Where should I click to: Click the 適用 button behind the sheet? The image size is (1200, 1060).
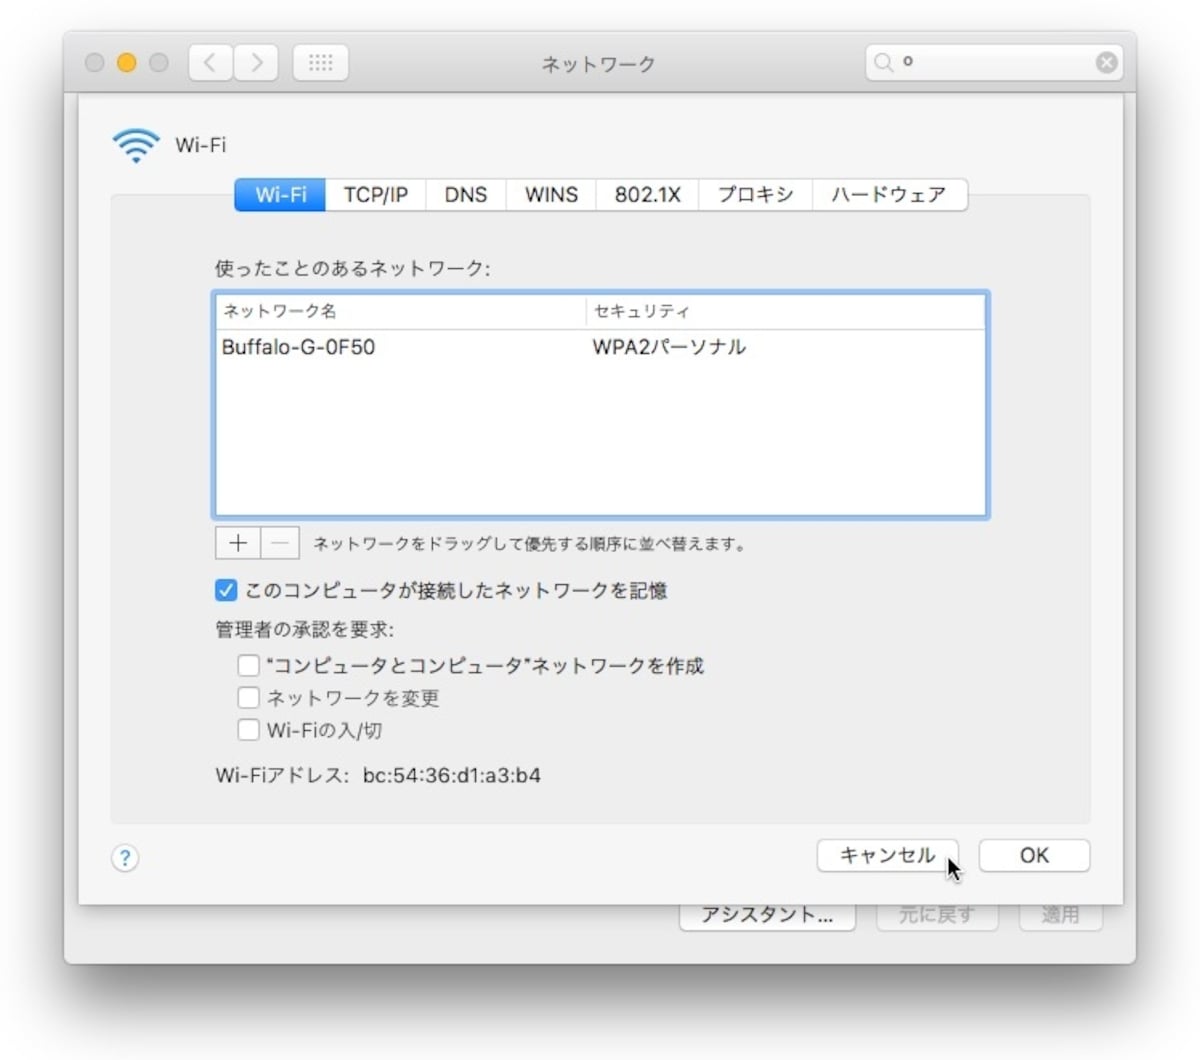point(1061,917)
